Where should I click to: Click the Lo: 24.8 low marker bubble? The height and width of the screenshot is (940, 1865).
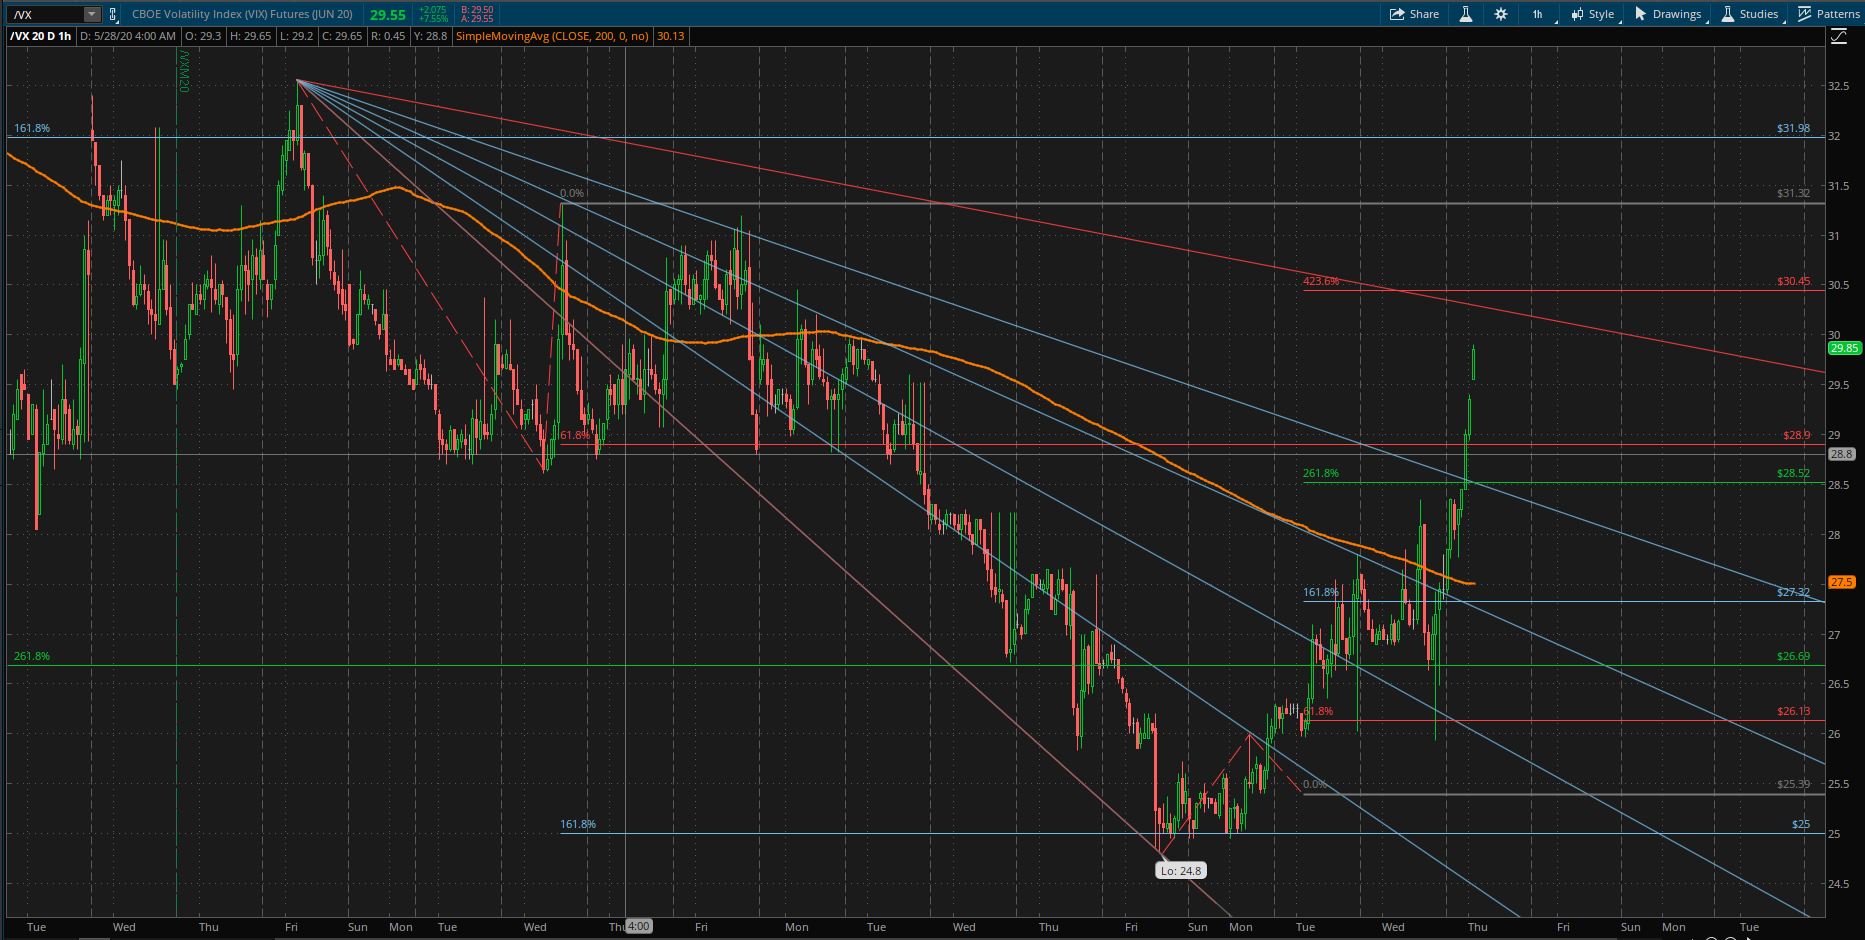[1180, 871]
